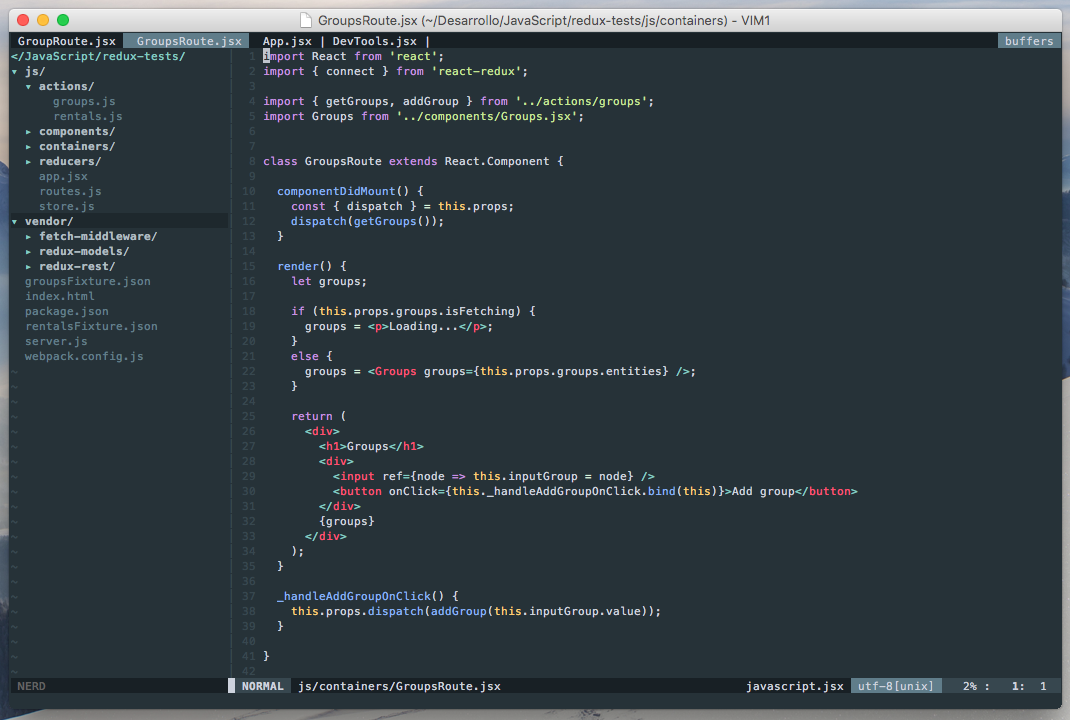
Task: Place cursor on componentDidMount method name
Action: click(336, 192)
